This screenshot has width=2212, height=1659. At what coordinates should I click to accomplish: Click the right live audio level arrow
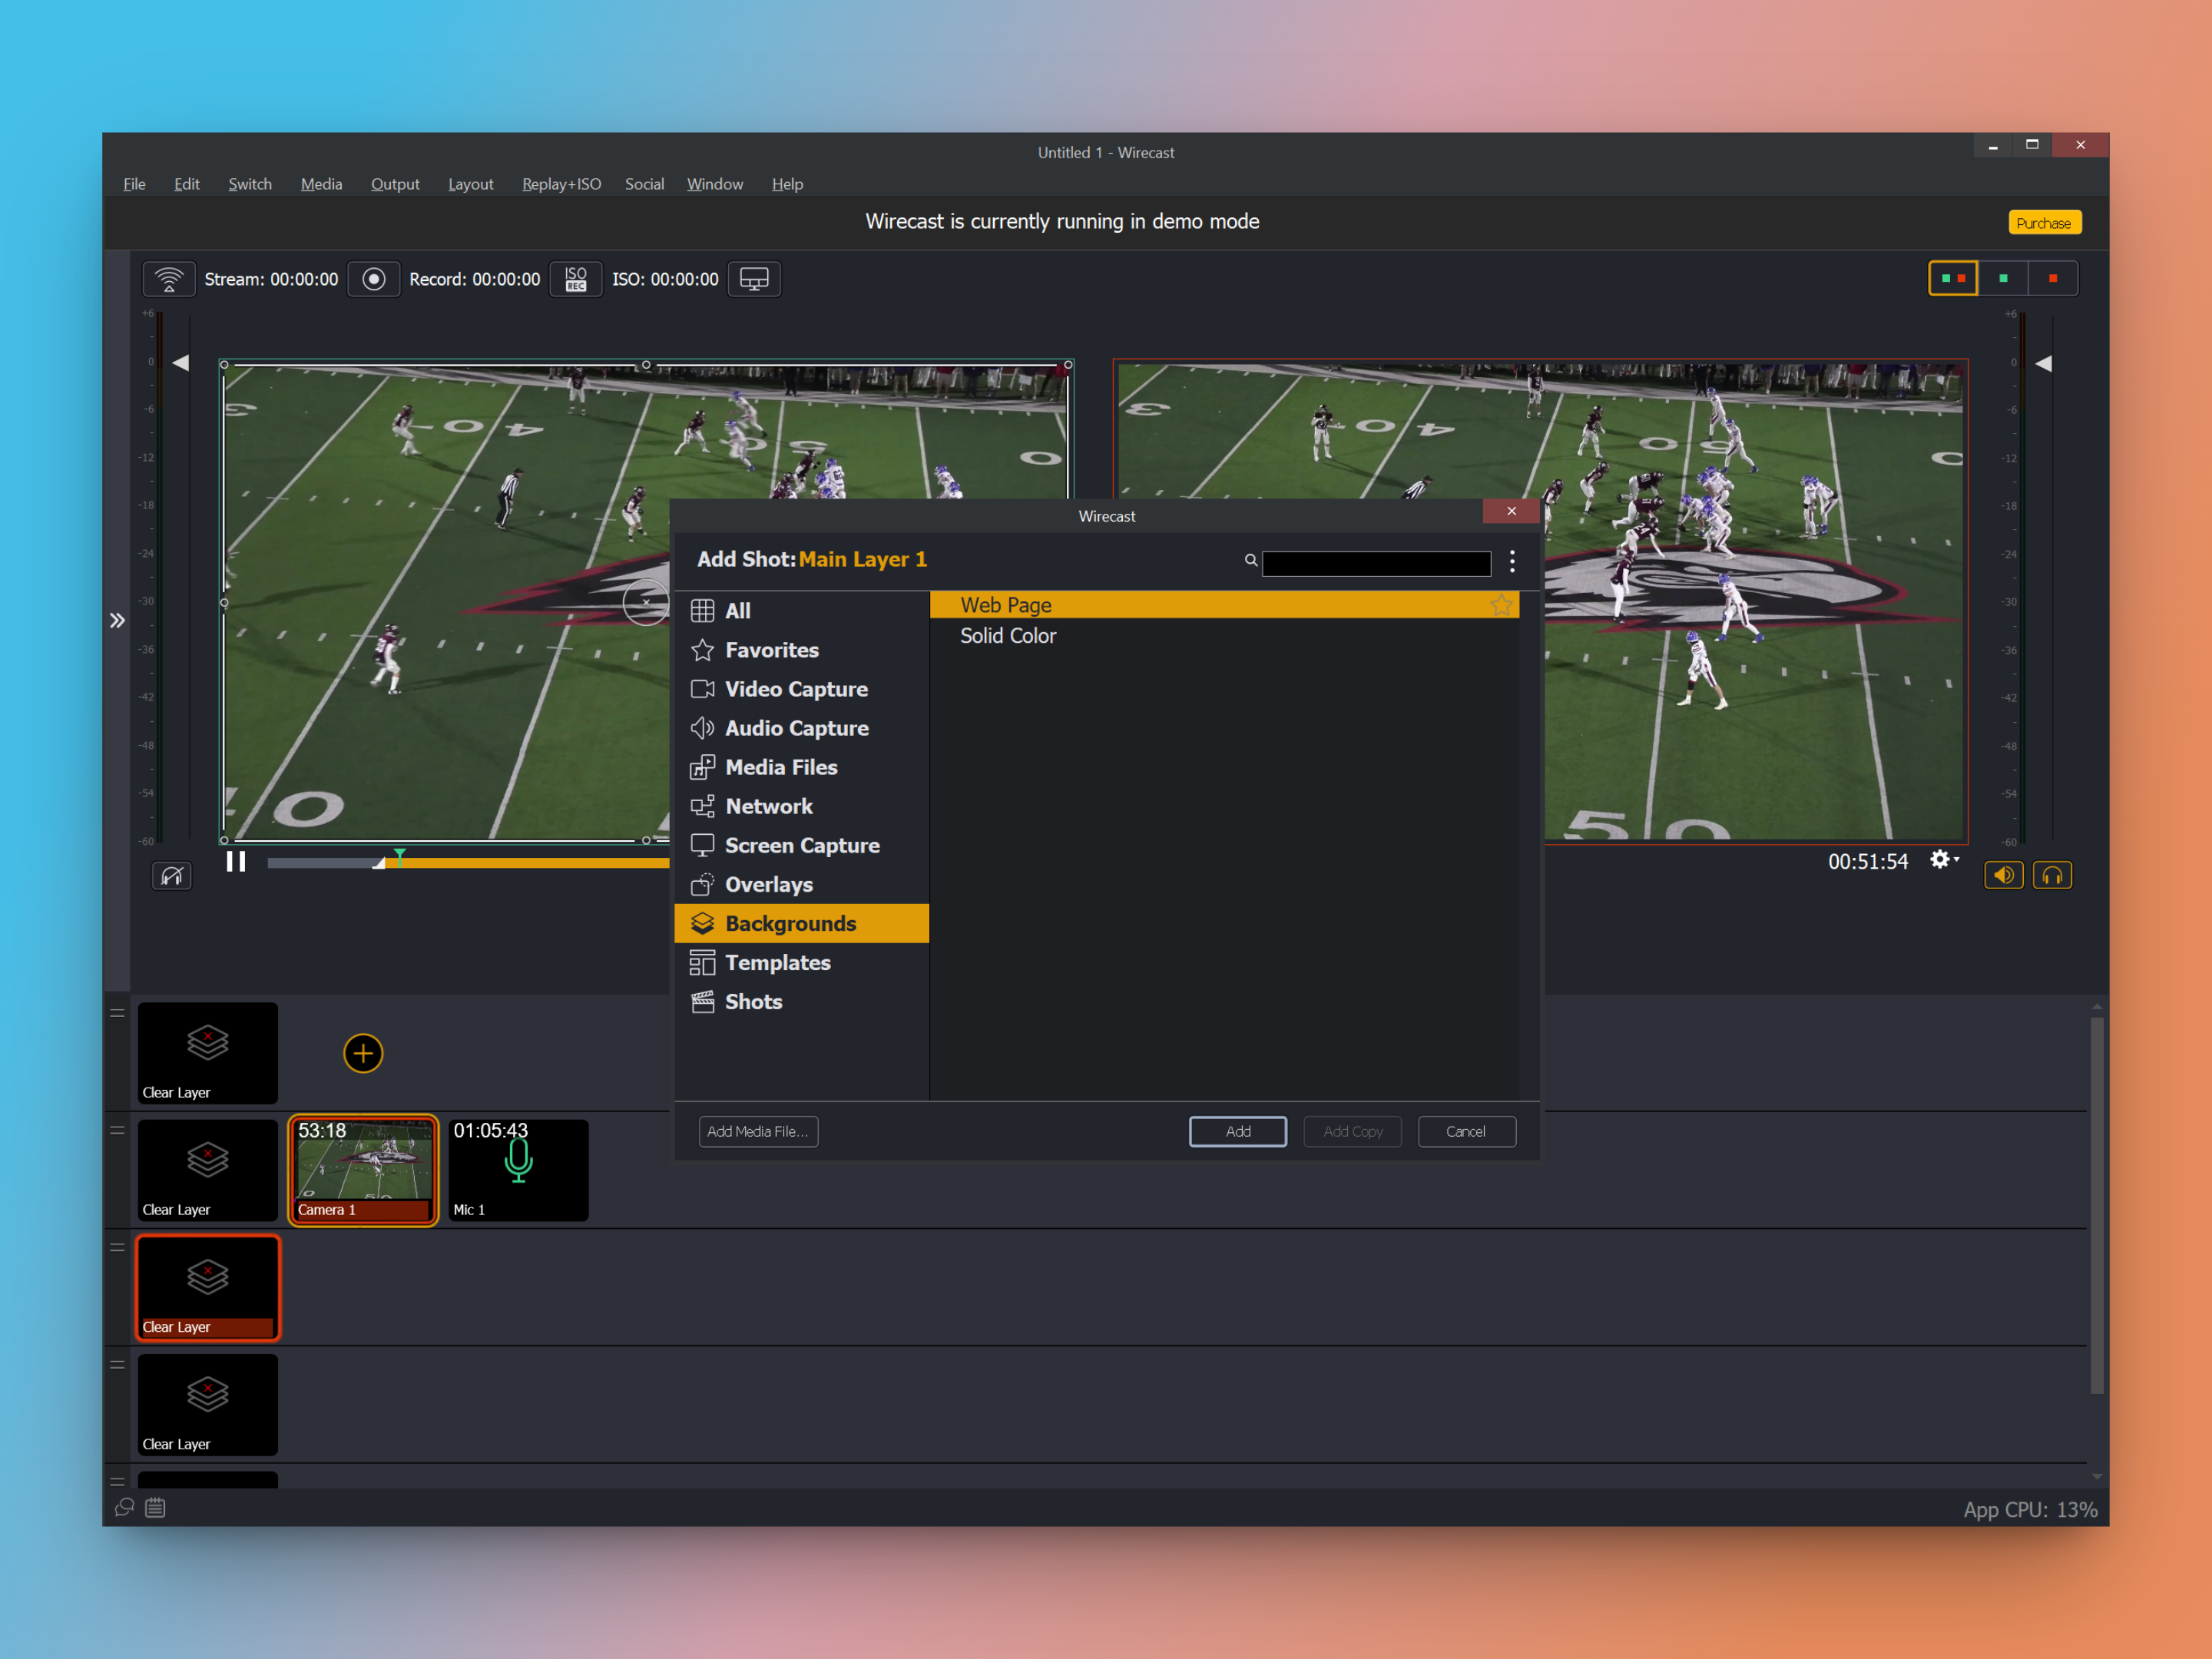2044,364
